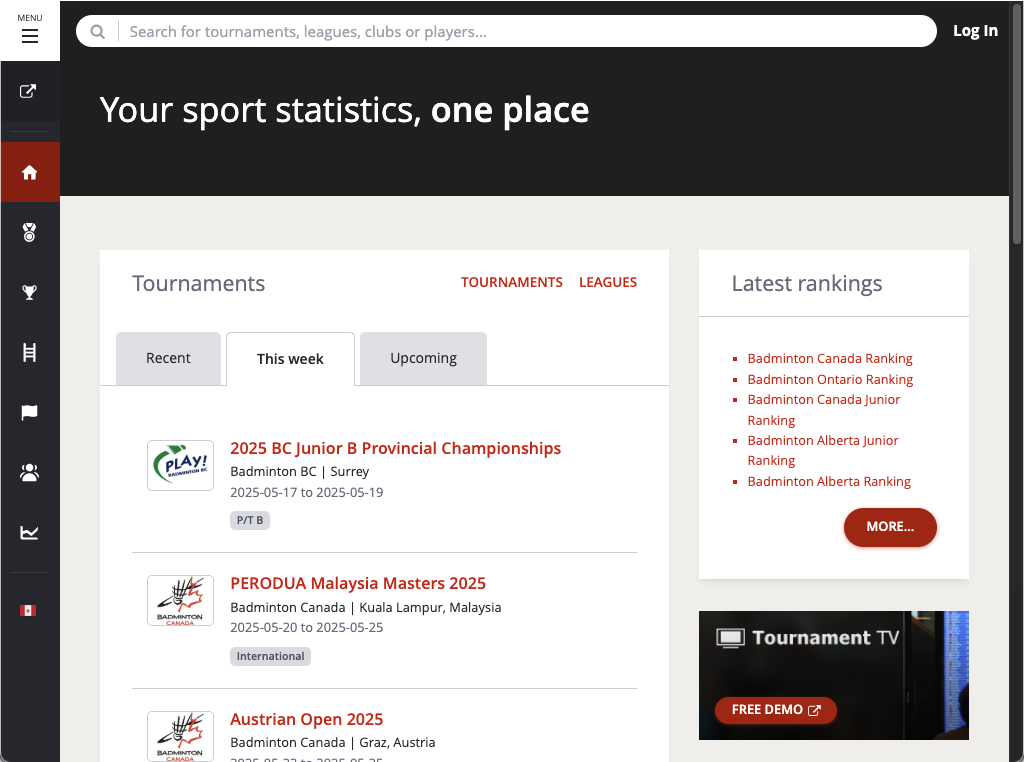Open 2025 BC Junior B Provincial Championships
Viewport: 1024px width, 762px height.
tap(395, 448)
